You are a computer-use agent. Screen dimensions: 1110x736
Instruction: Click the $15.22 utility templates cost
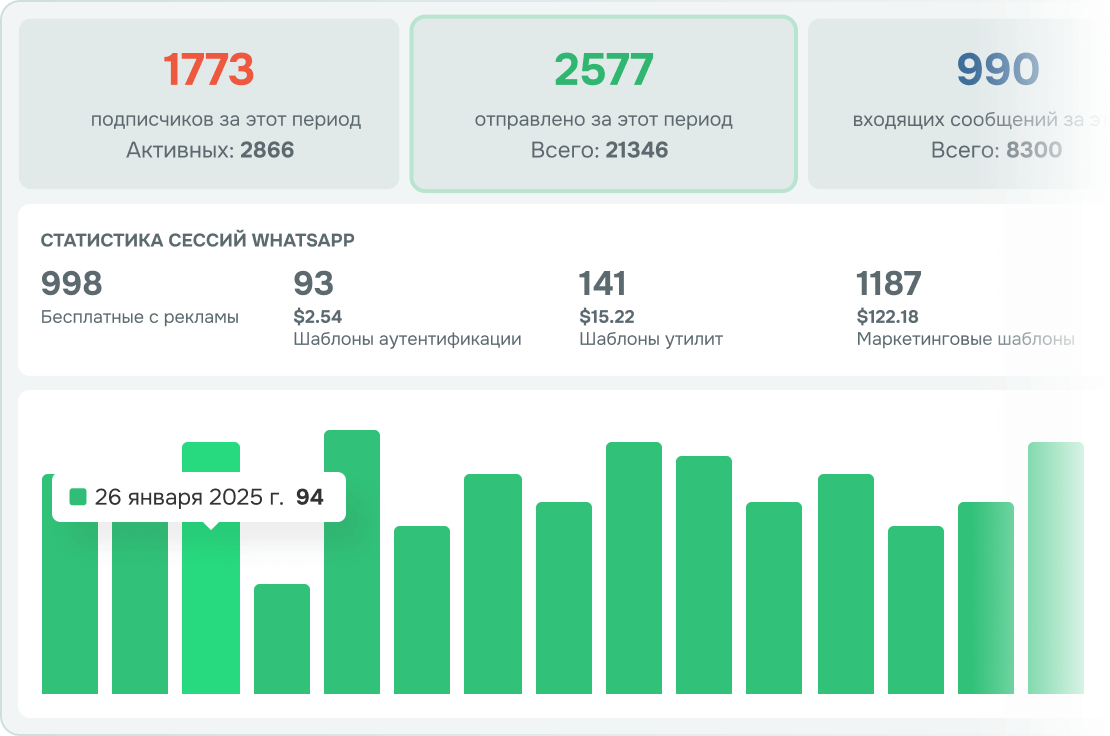click(607, 316)
